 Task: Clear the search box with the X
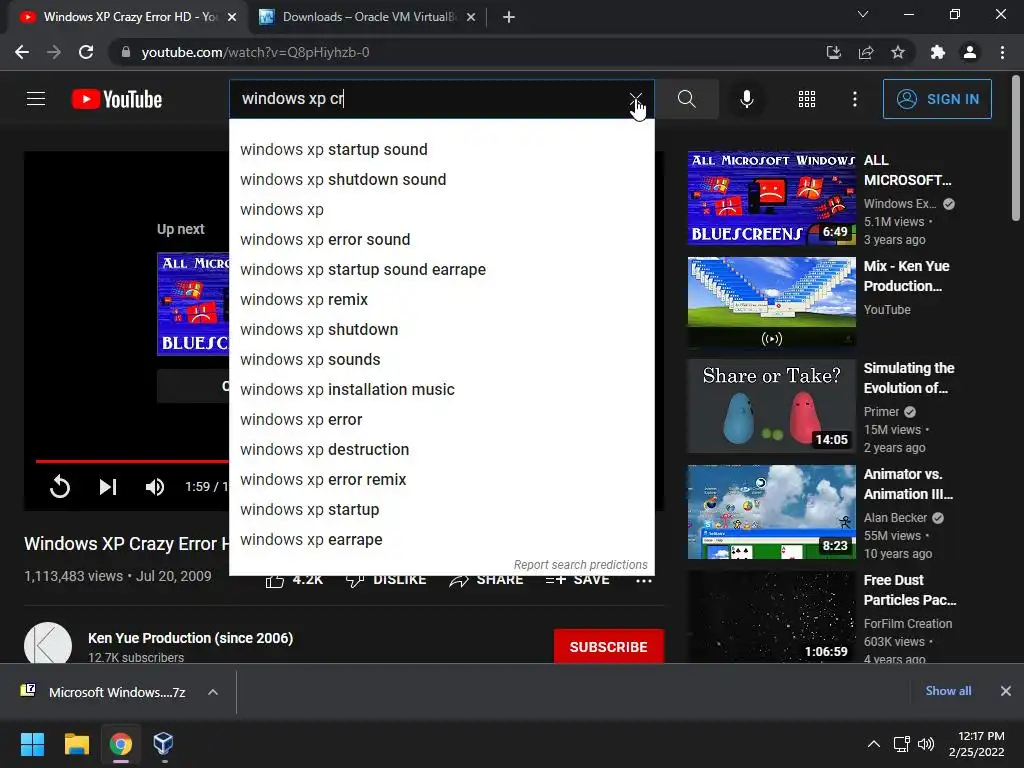point(635,99)
